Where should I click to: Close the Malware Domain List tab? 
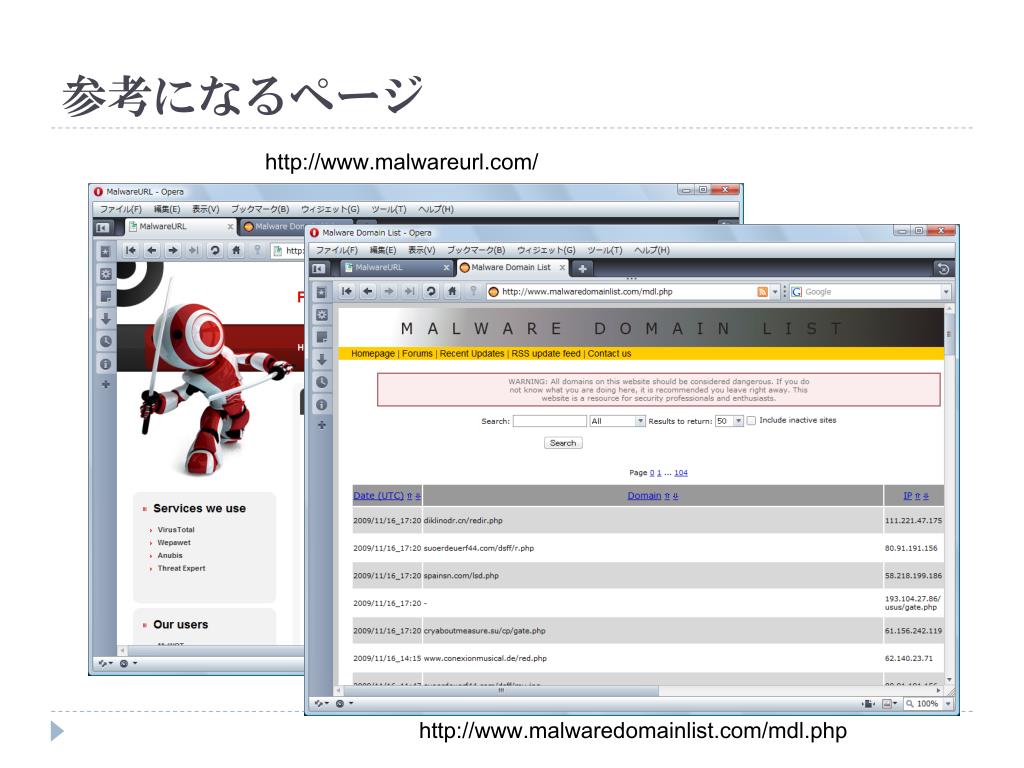click(x=562, y=268)
